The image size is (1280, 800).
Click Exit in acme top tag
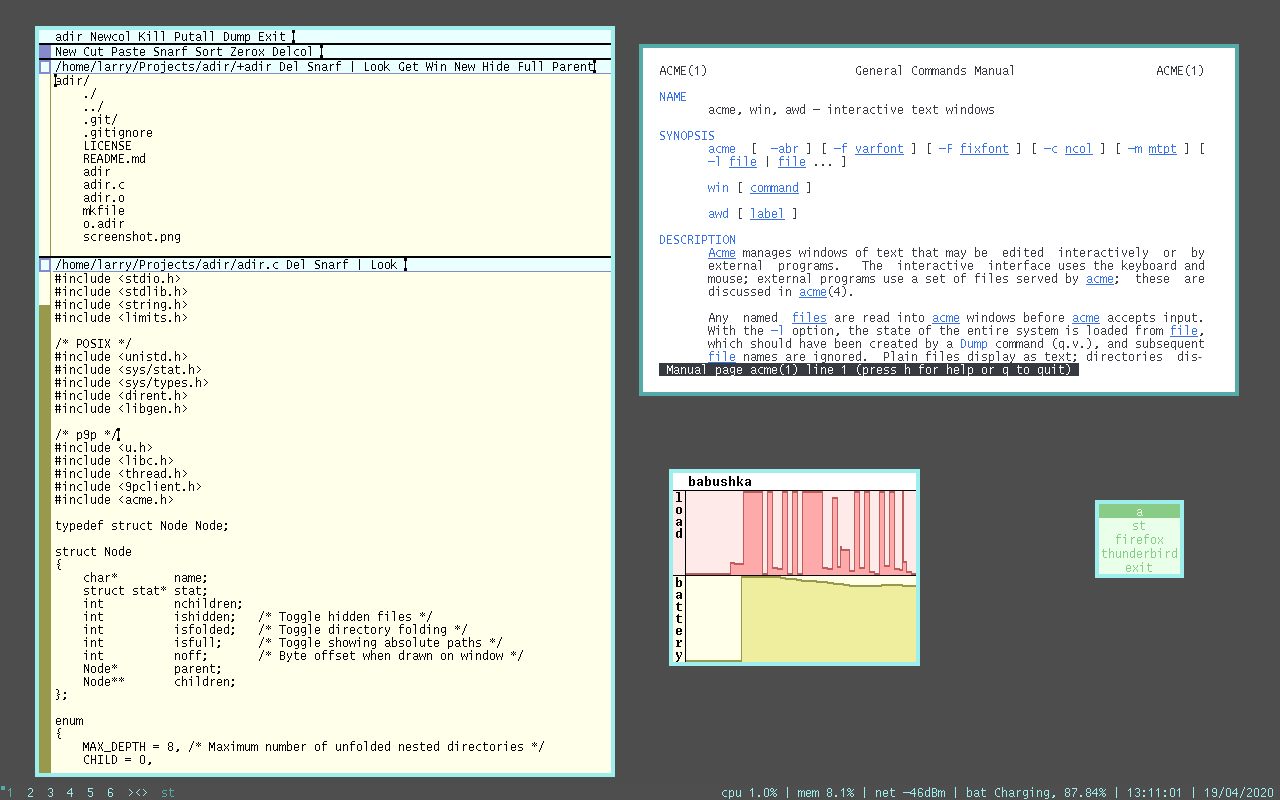point(271,36)
